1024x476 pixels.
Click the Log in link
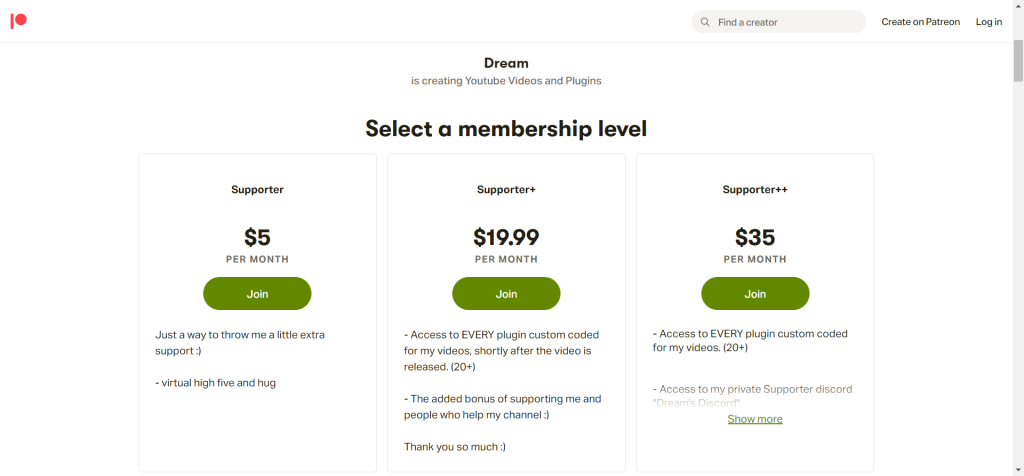coord(989,22)
